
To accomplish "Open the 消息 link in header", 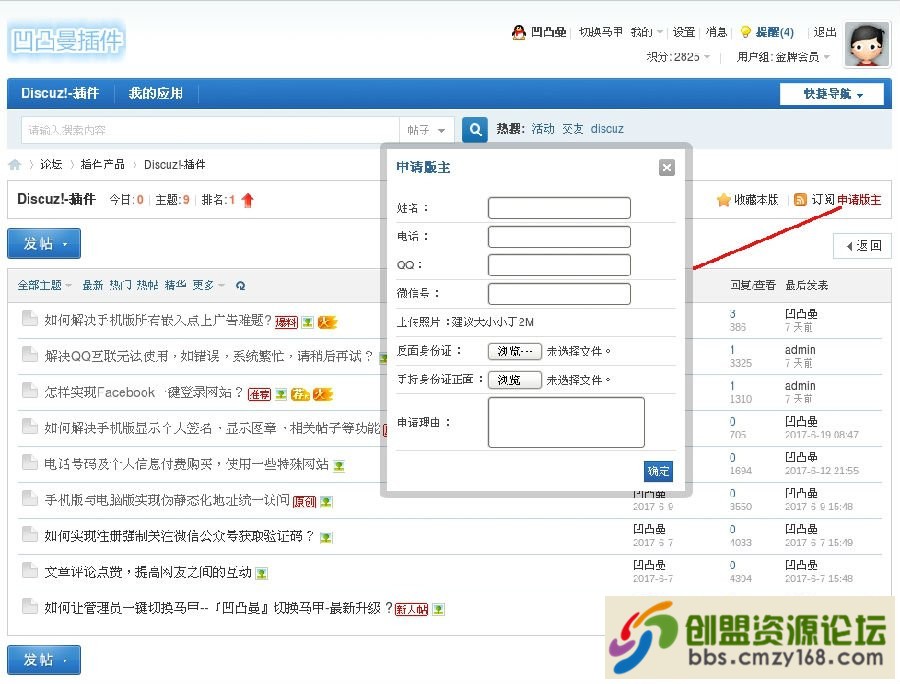I will coord(716,32).
